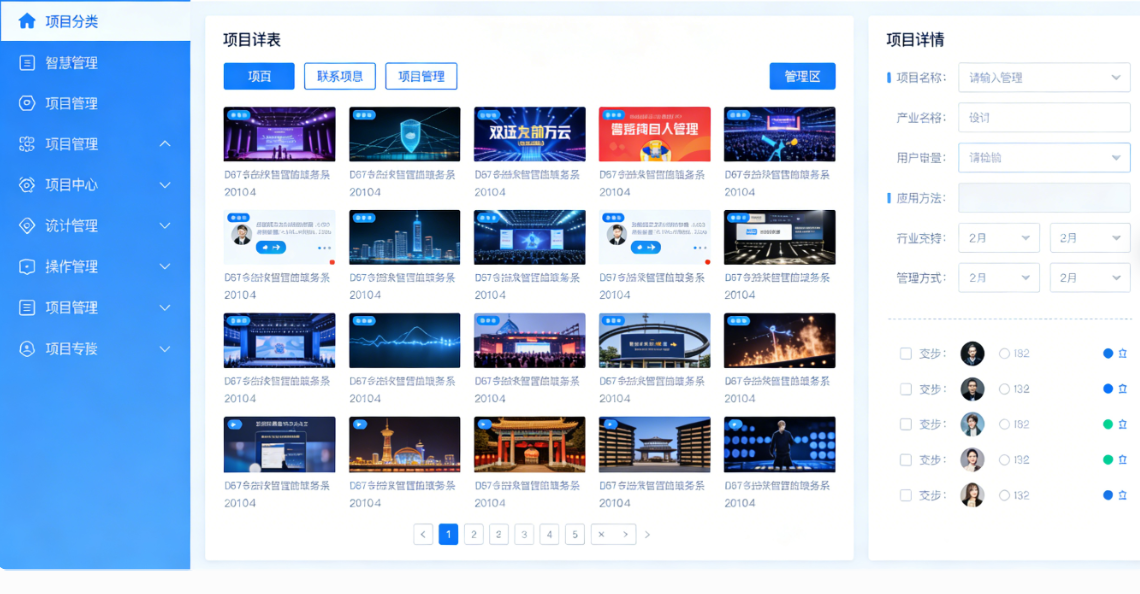Click the 立 icon in the bow-tie man's row
Viewport: 1140px width, 594px height.
click(x=1123, y=389)
